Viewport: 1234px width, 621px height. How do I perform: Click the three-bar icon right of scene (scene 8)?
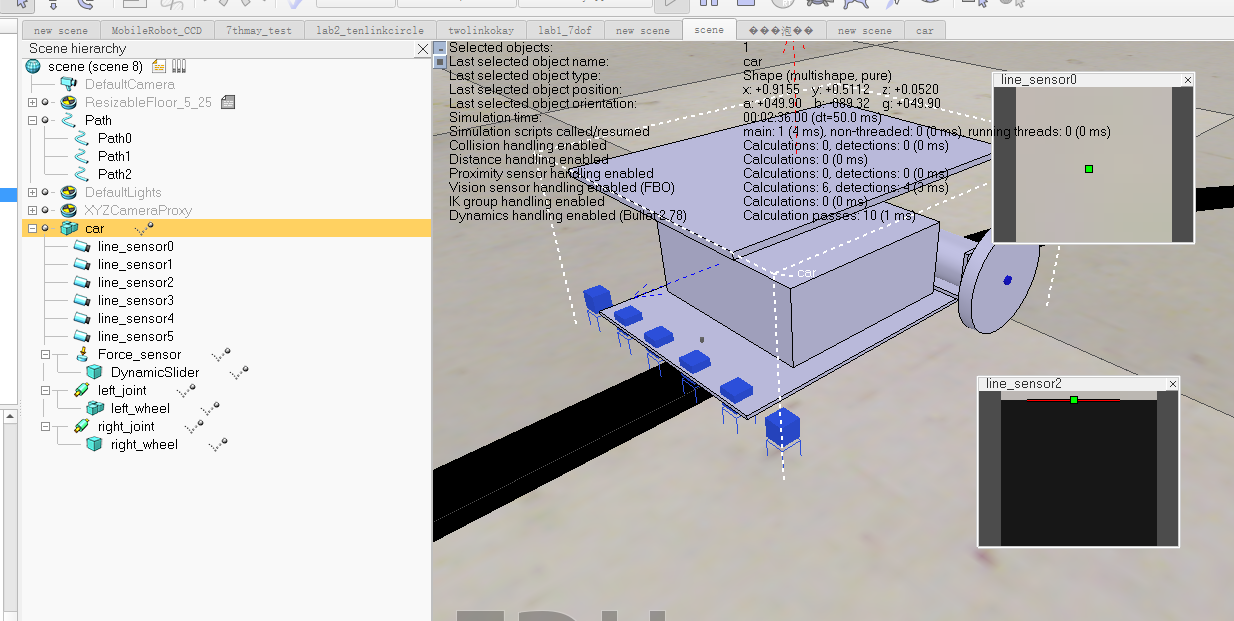click(x=179, y=67)
